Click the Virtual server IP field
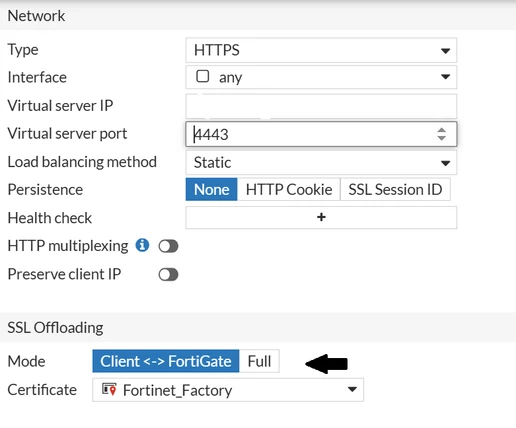This screenshot has height=428, width=516. click(x=321, y=106)
